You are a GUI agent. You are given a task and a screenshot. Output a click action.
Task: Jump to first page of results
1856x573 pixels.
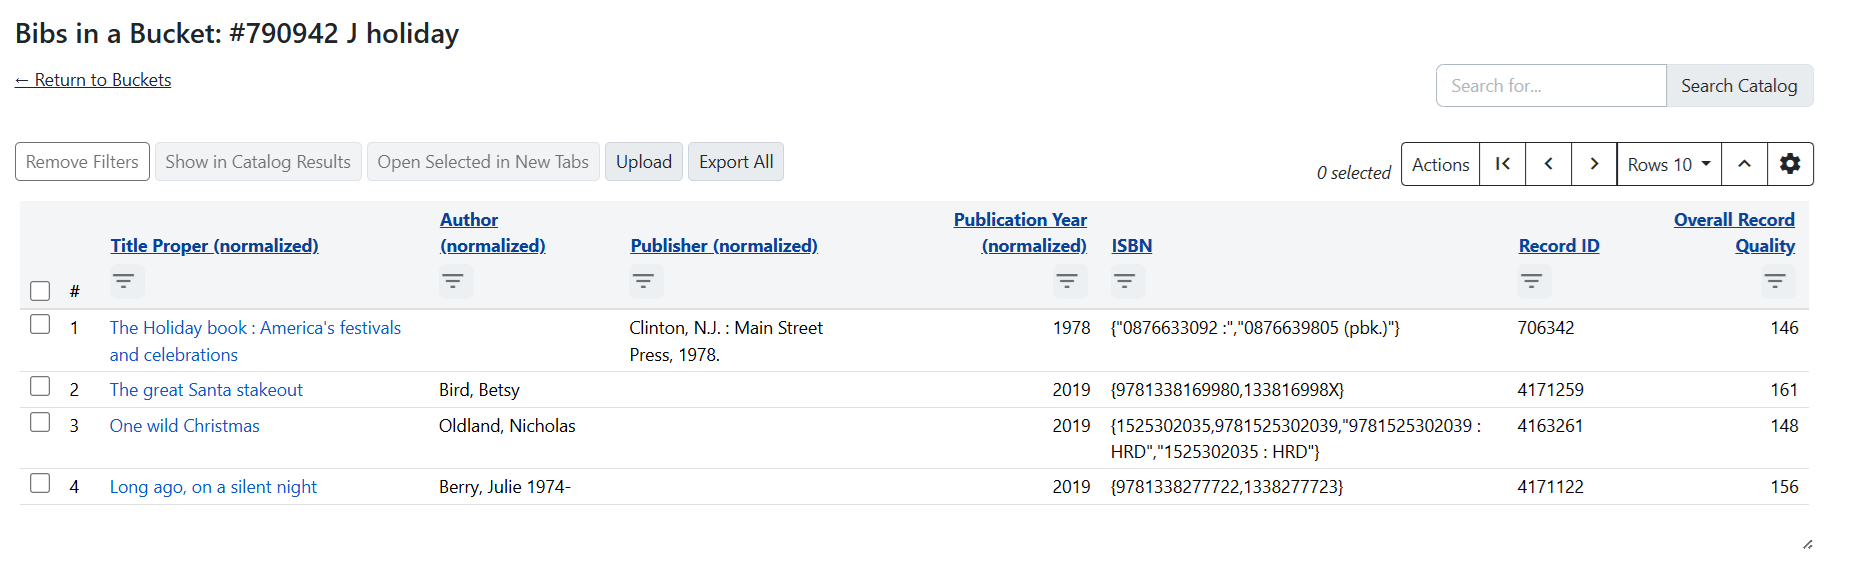pyautogui.click(x=1502, y=164)
